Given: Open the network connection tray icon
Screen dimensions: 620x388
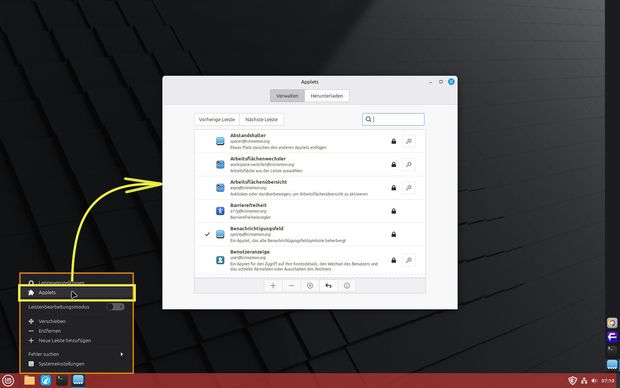Looking at the screenshot, I should (584, 381).
